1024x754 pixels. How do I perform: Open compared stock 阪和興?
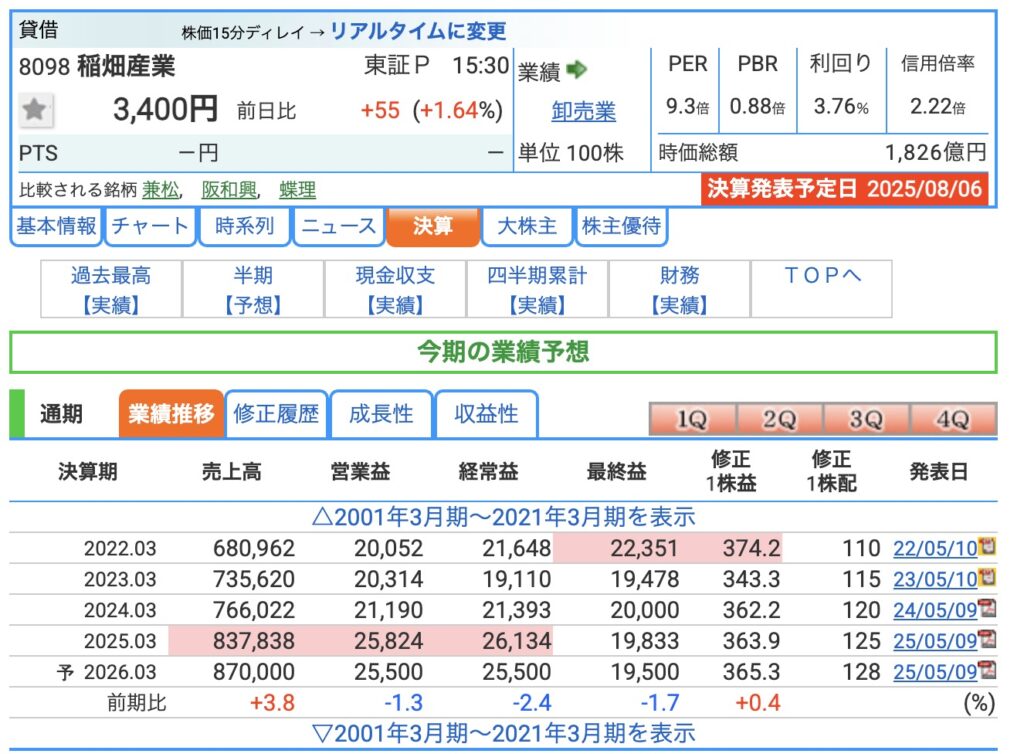(229, 190)
